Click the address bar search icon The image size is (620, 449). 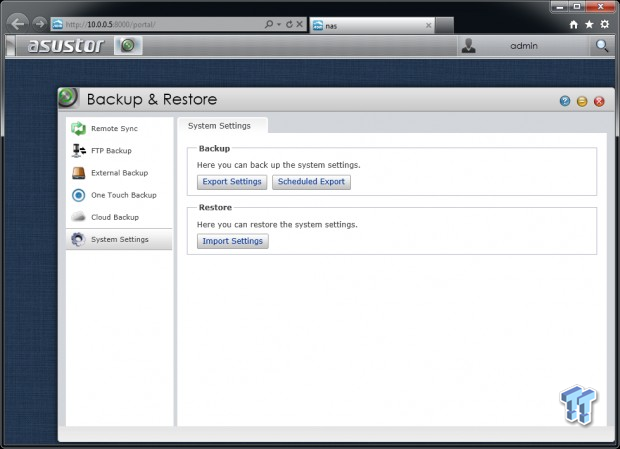pos(269,24)
